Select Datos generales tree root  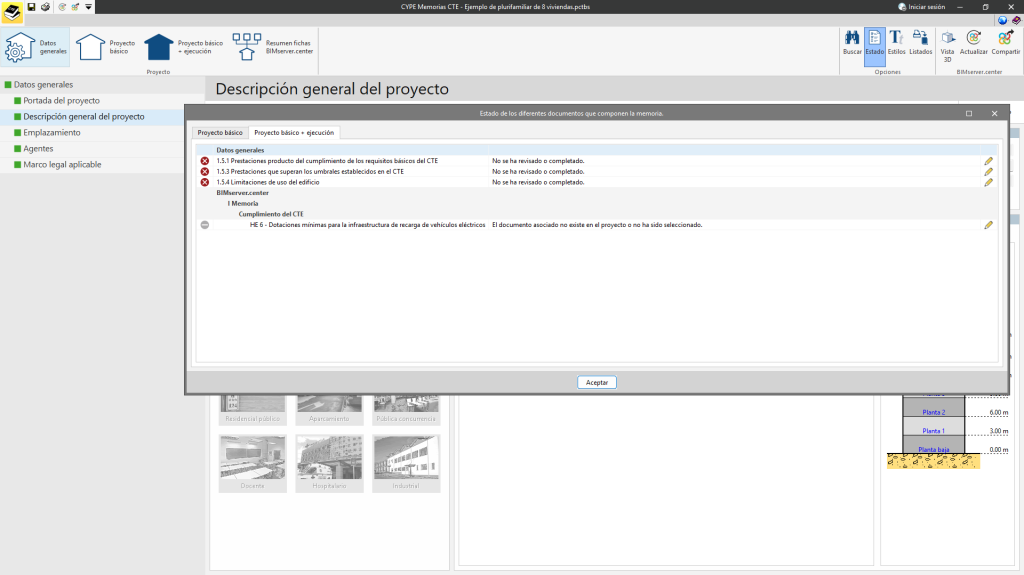pos(43,85)
